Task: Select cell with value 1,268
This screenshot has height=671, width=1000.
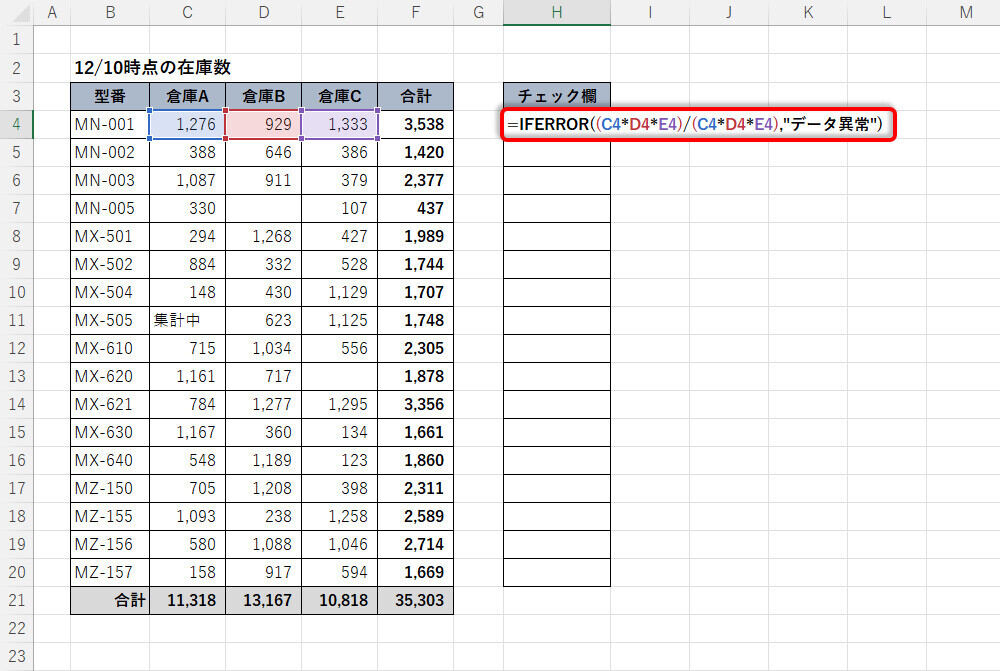Action: 263,237
